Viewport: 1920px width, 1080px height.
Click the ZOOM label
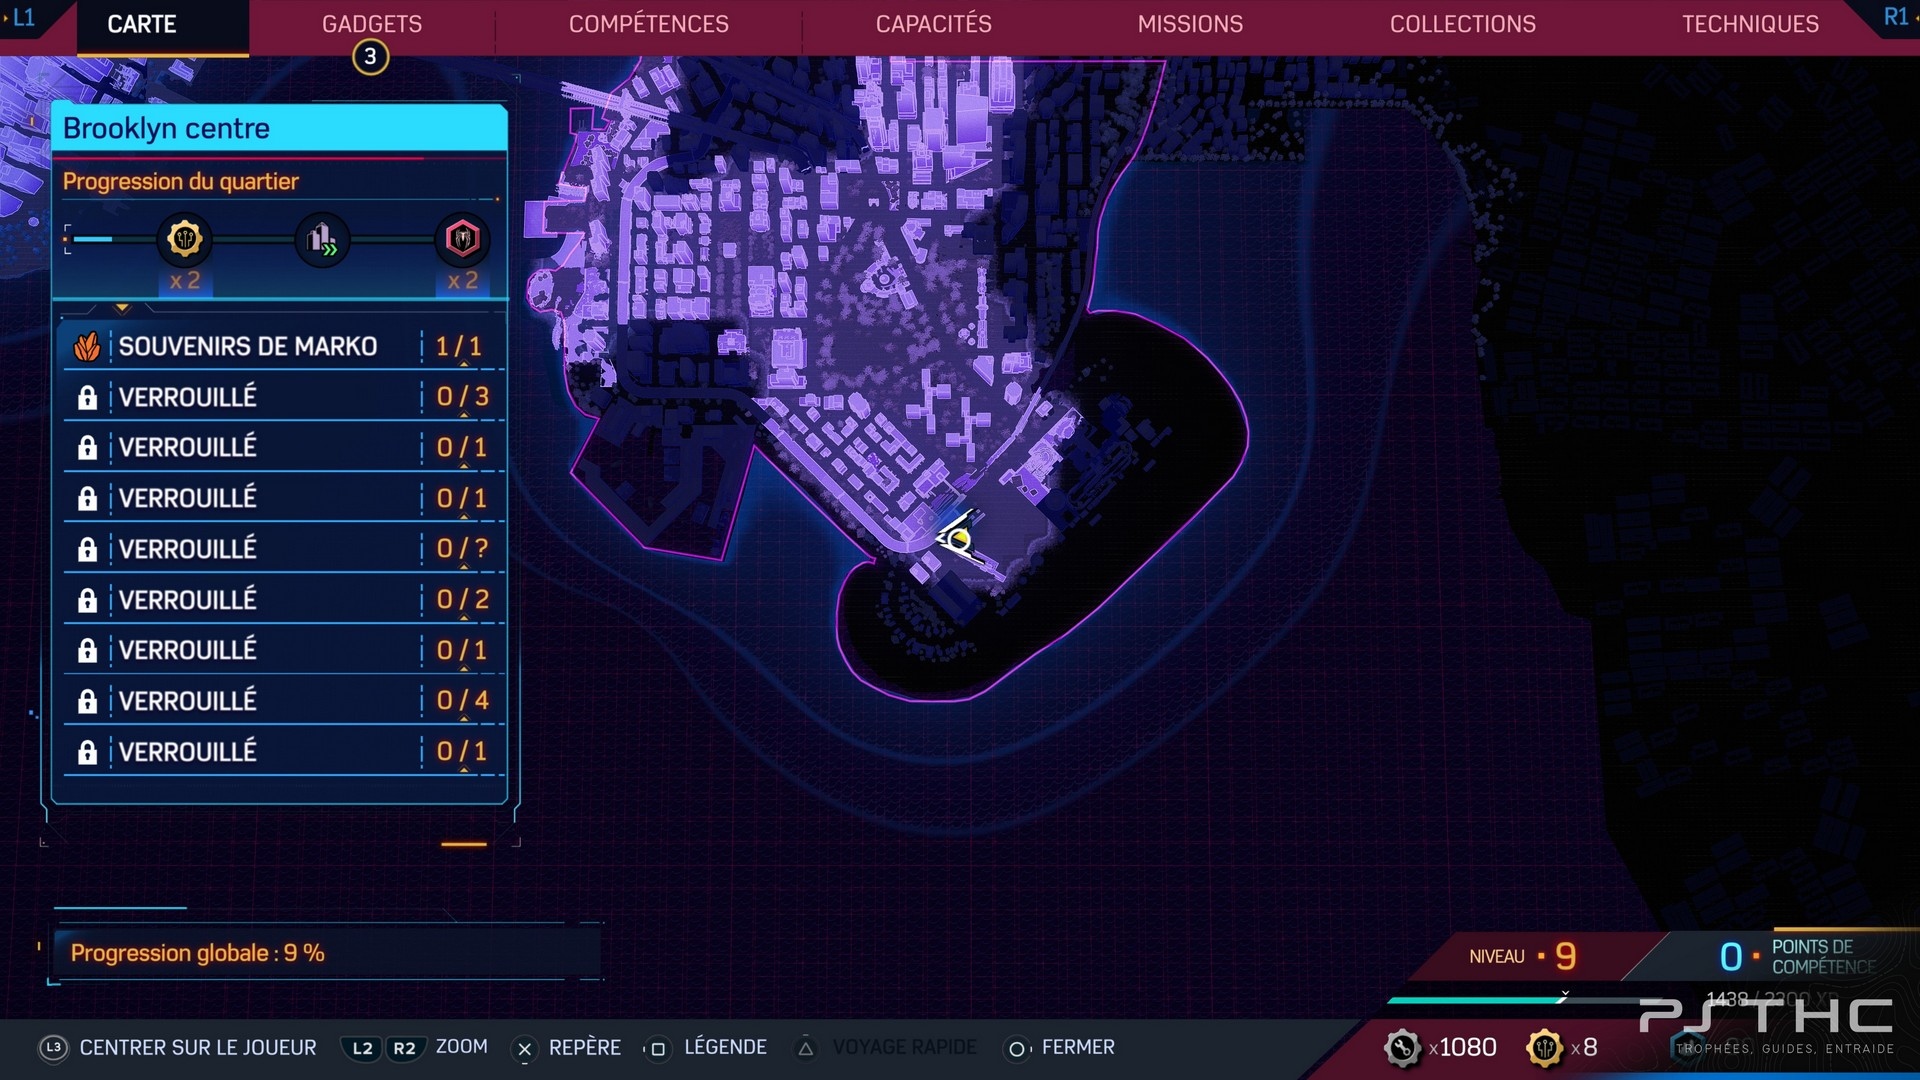pos(462,1047)
